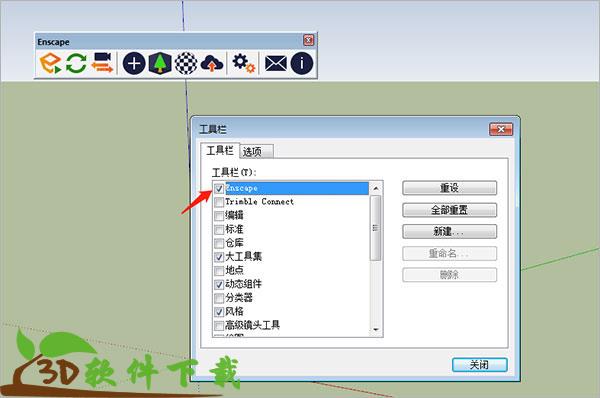Click the toolbar list scrollbar thumb
The image size is (600, 398).
[x=376, y=228]
